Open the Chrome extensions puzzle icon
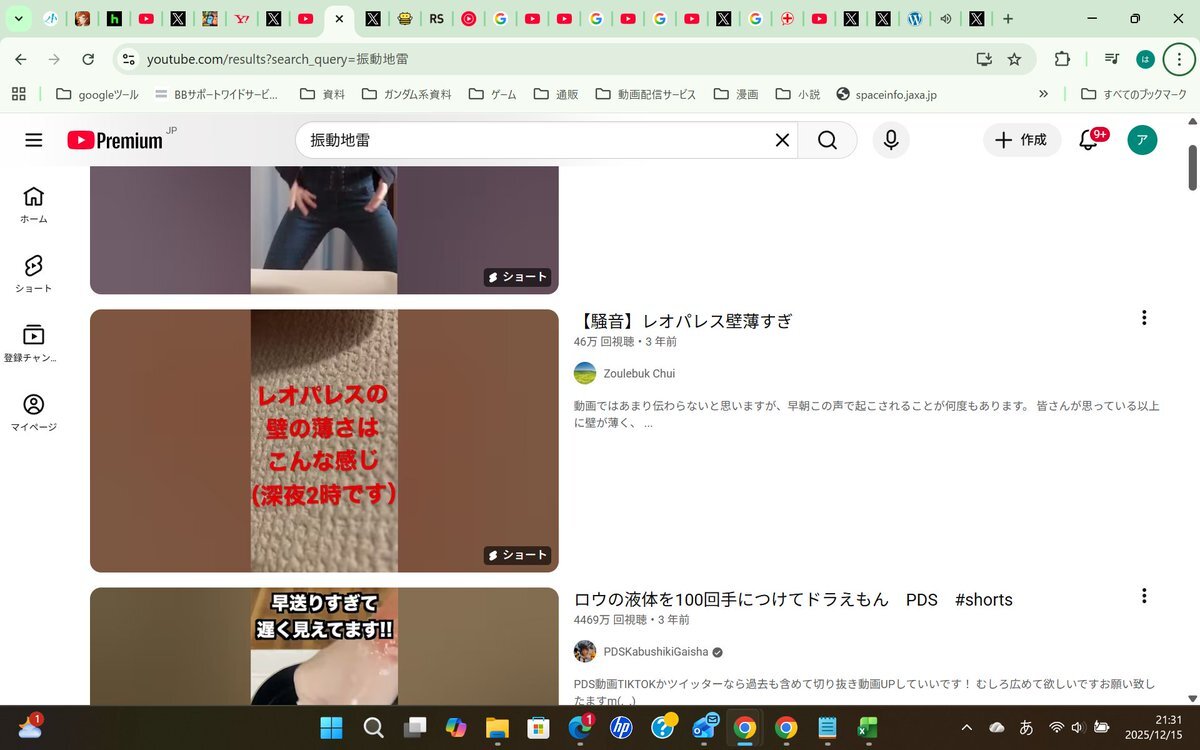The width and height of the screenshot is (1200, 750). [1062, 59]
